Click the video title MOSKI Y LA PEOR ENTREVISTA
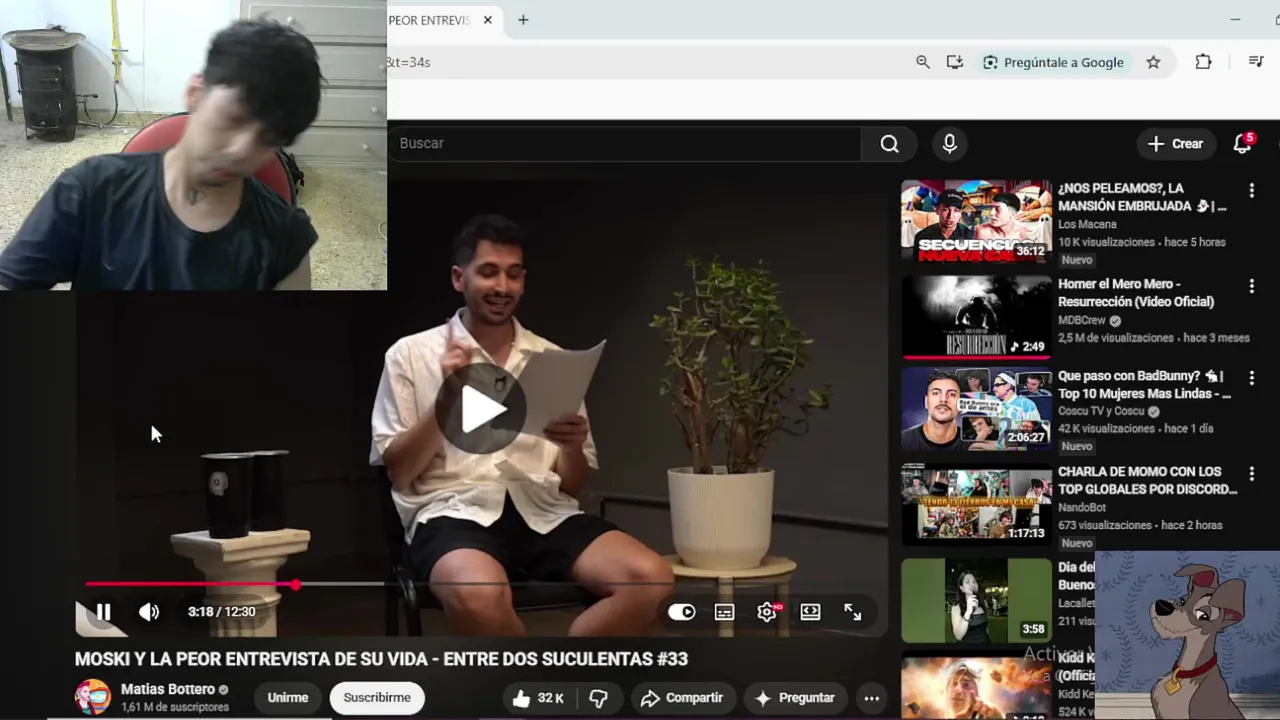The height and width of the screenshot is (720, 1280). click(381, 659)
